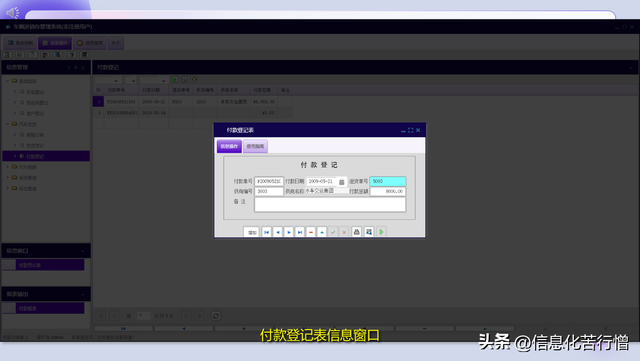Click the fourth icon in the main quick toolbar

coord(45,55)
